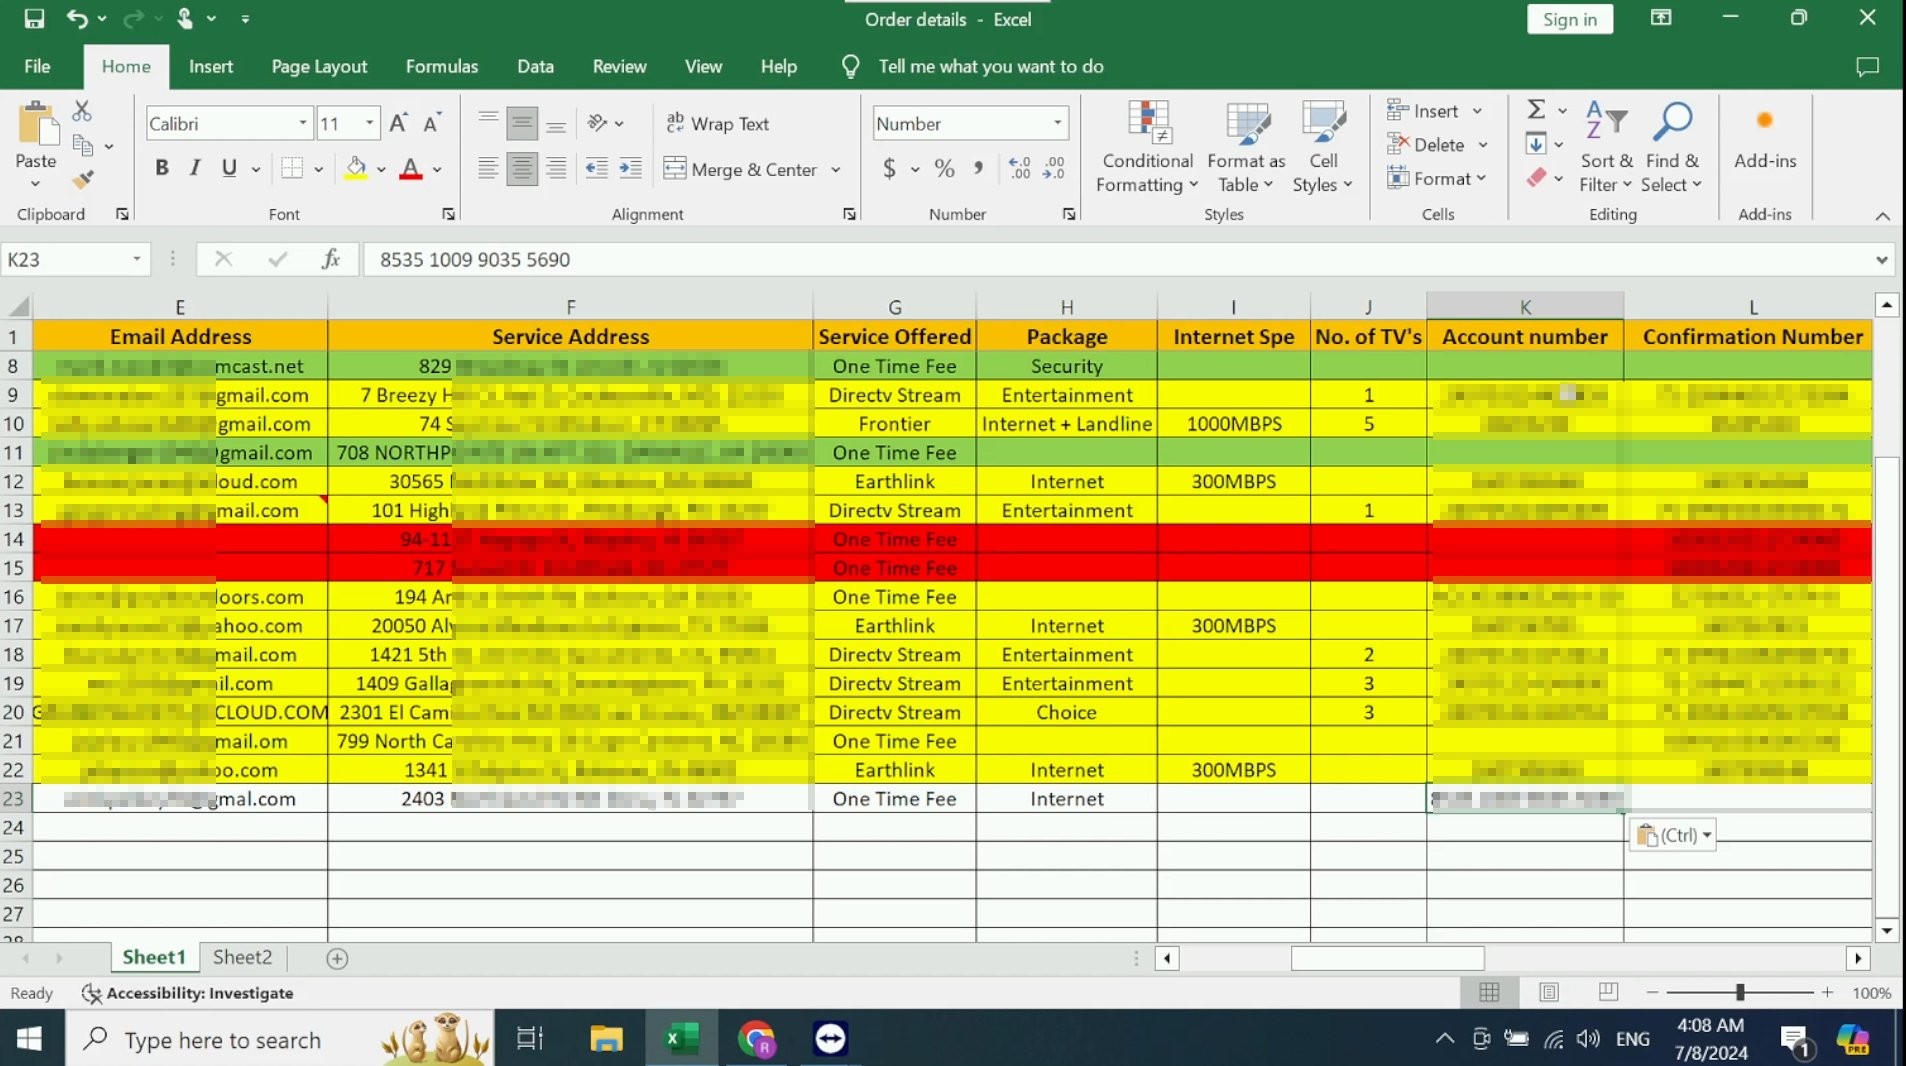Image resolution: width=1906 pixels, height=1066 pixels.
Task: Open the Number format dropdown
Action: [1057, 123]
